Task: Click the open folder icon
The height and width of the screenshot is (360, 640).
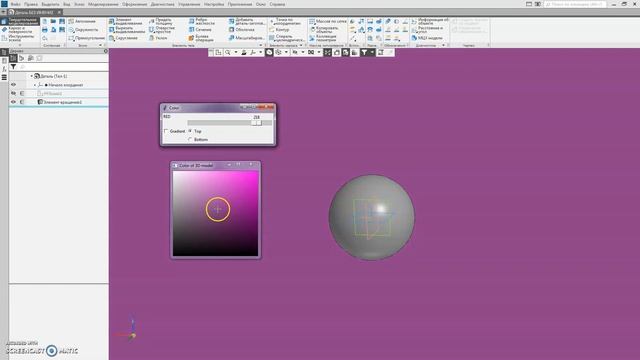Action: [x=53, y=21]
